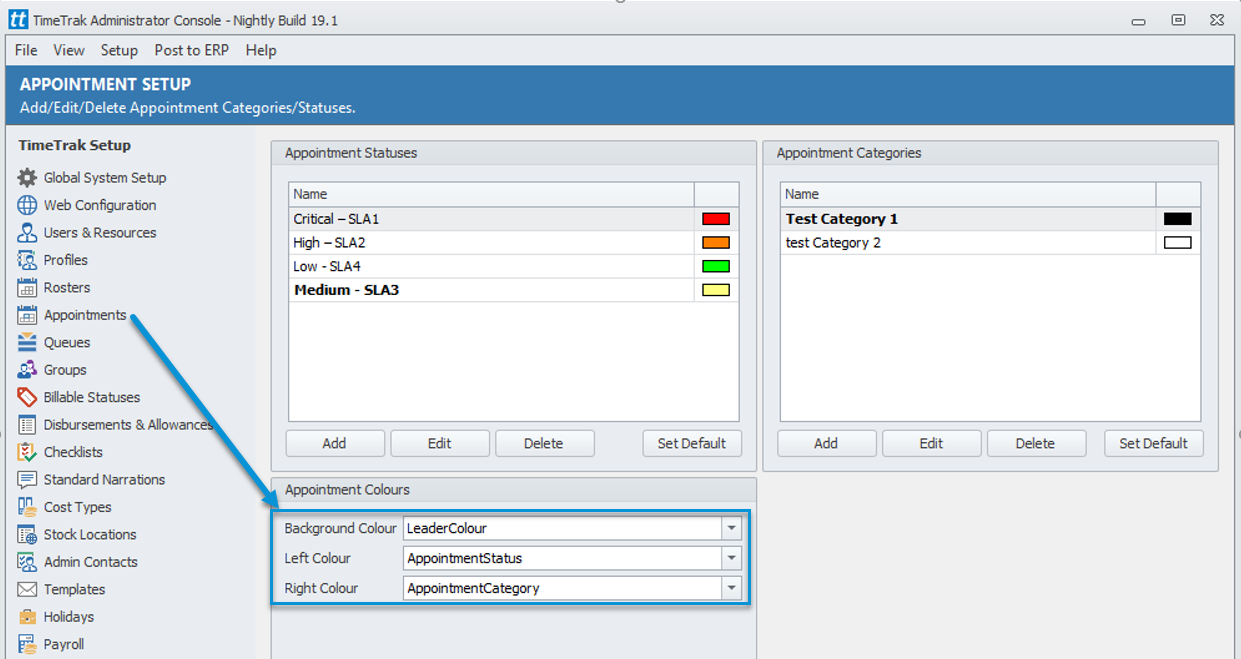This screenshot has height=659, width=1241.
Task: Click the Checklists icon in sidebar
Action: tap(27, 453)
